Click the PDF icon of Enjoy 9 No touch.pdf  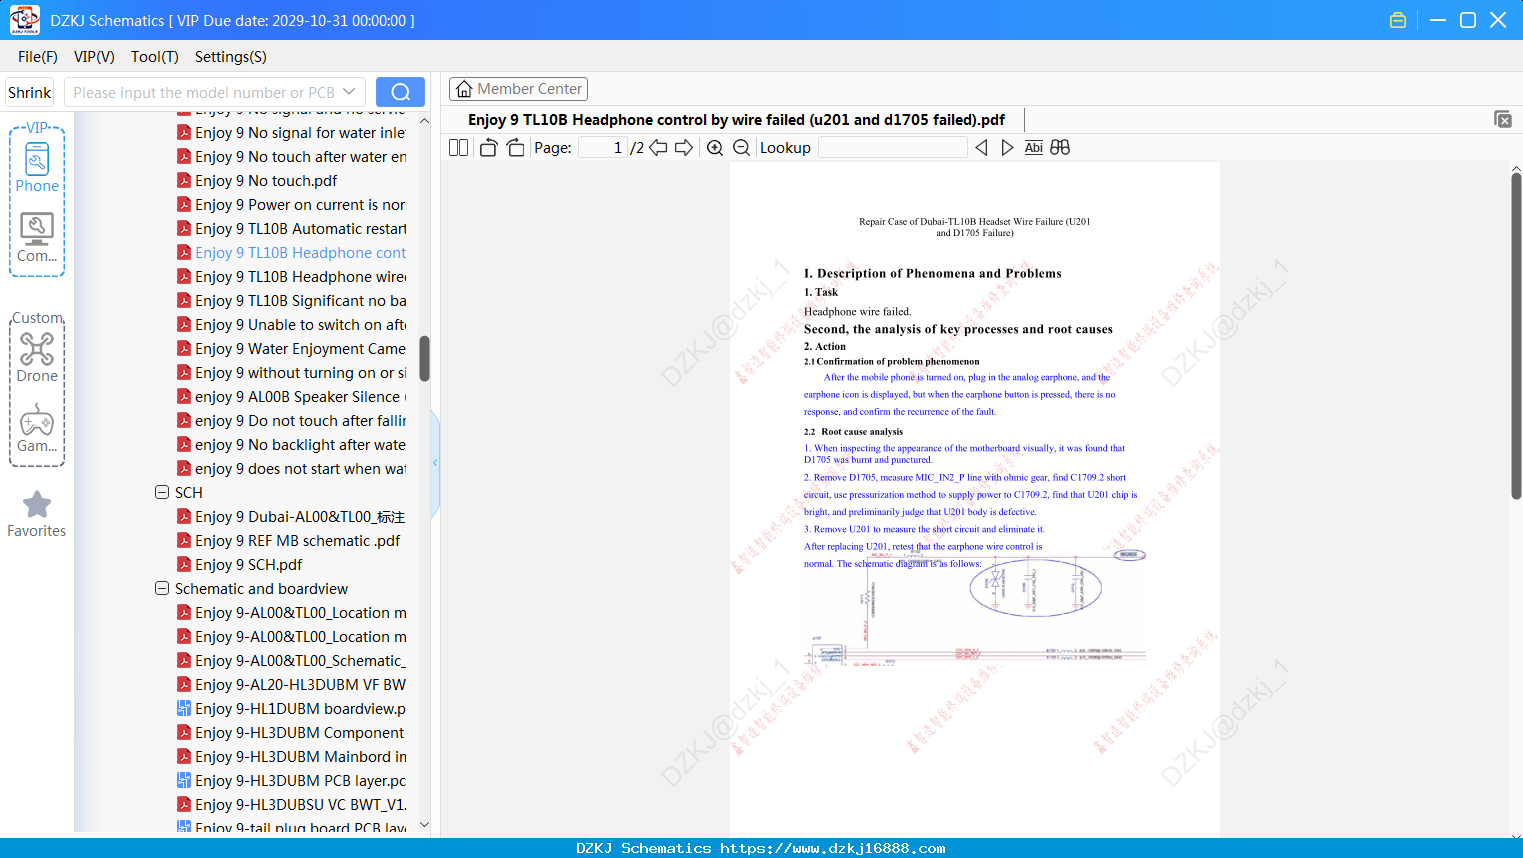pos(184,181)
